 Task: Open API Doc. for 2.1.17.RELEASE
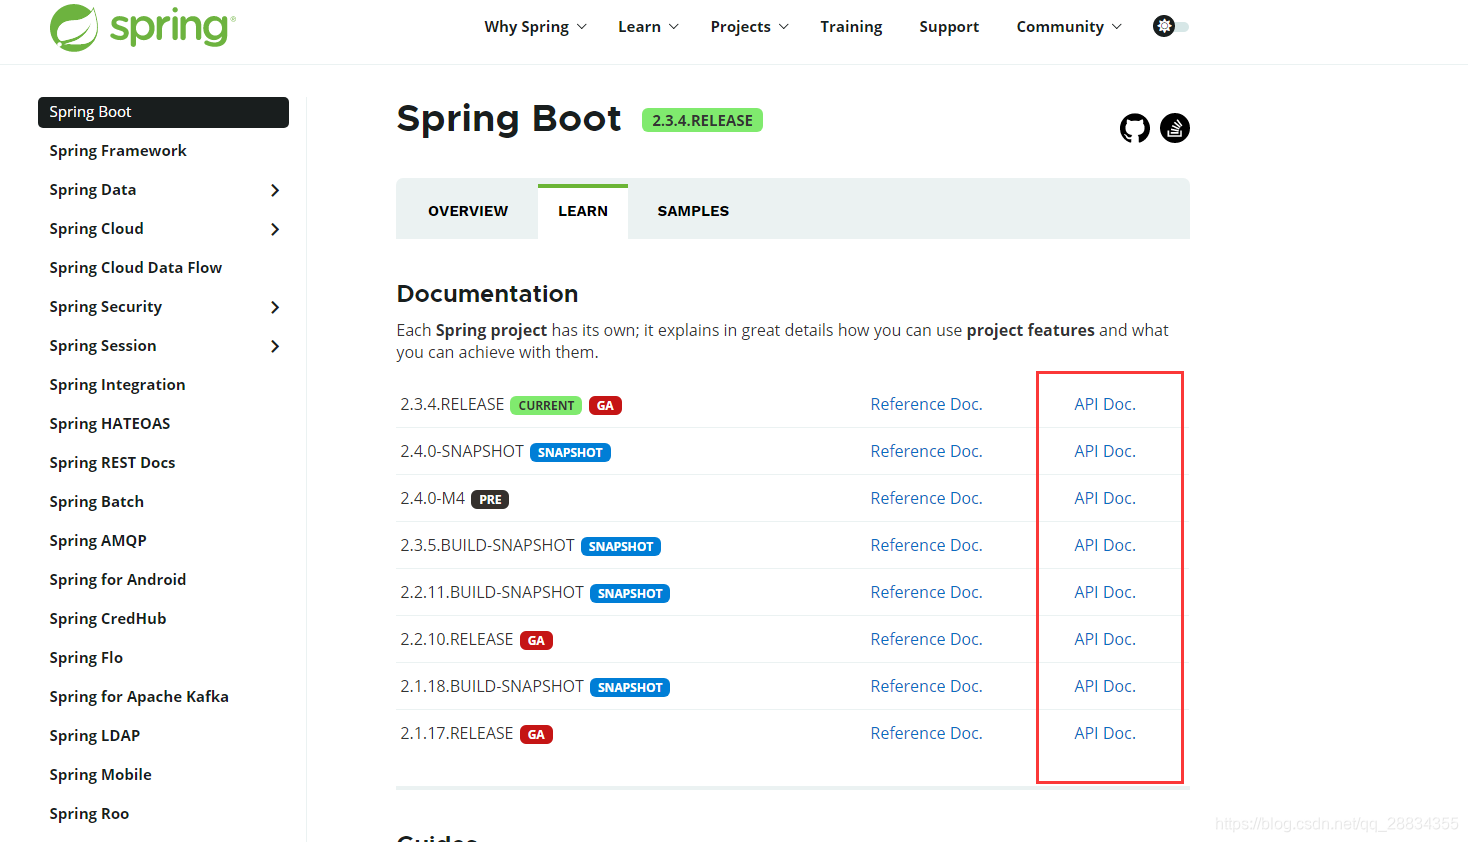pyautogui.click(x=1105, y=733)
